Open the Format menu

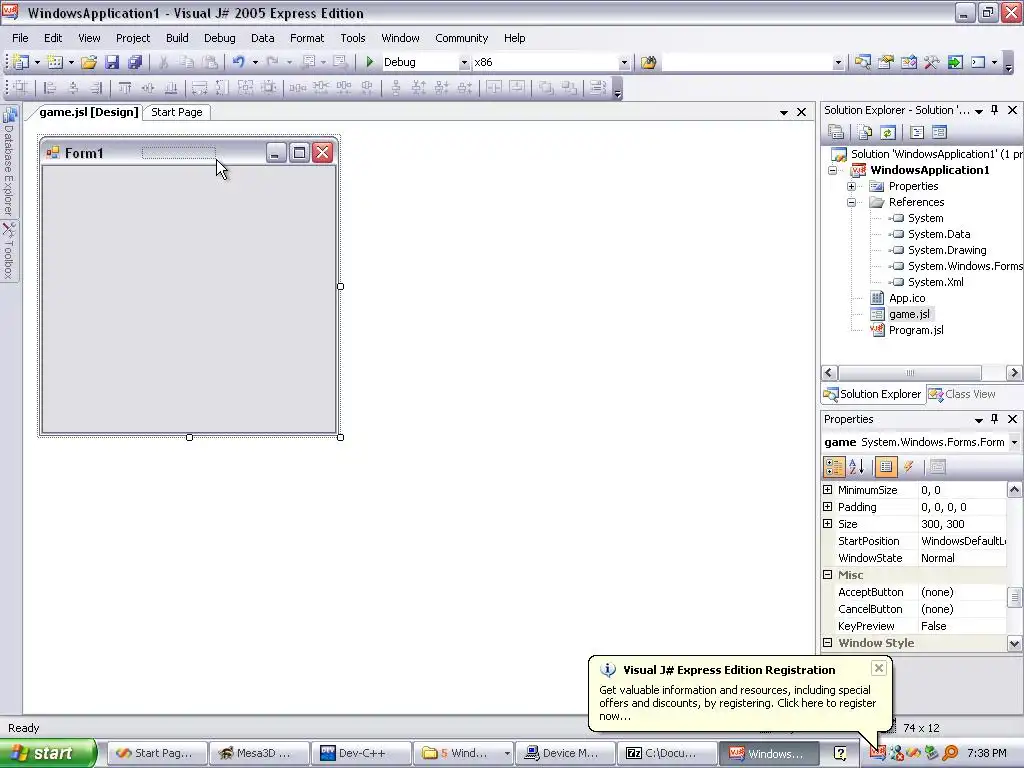[x=307, y=38]
